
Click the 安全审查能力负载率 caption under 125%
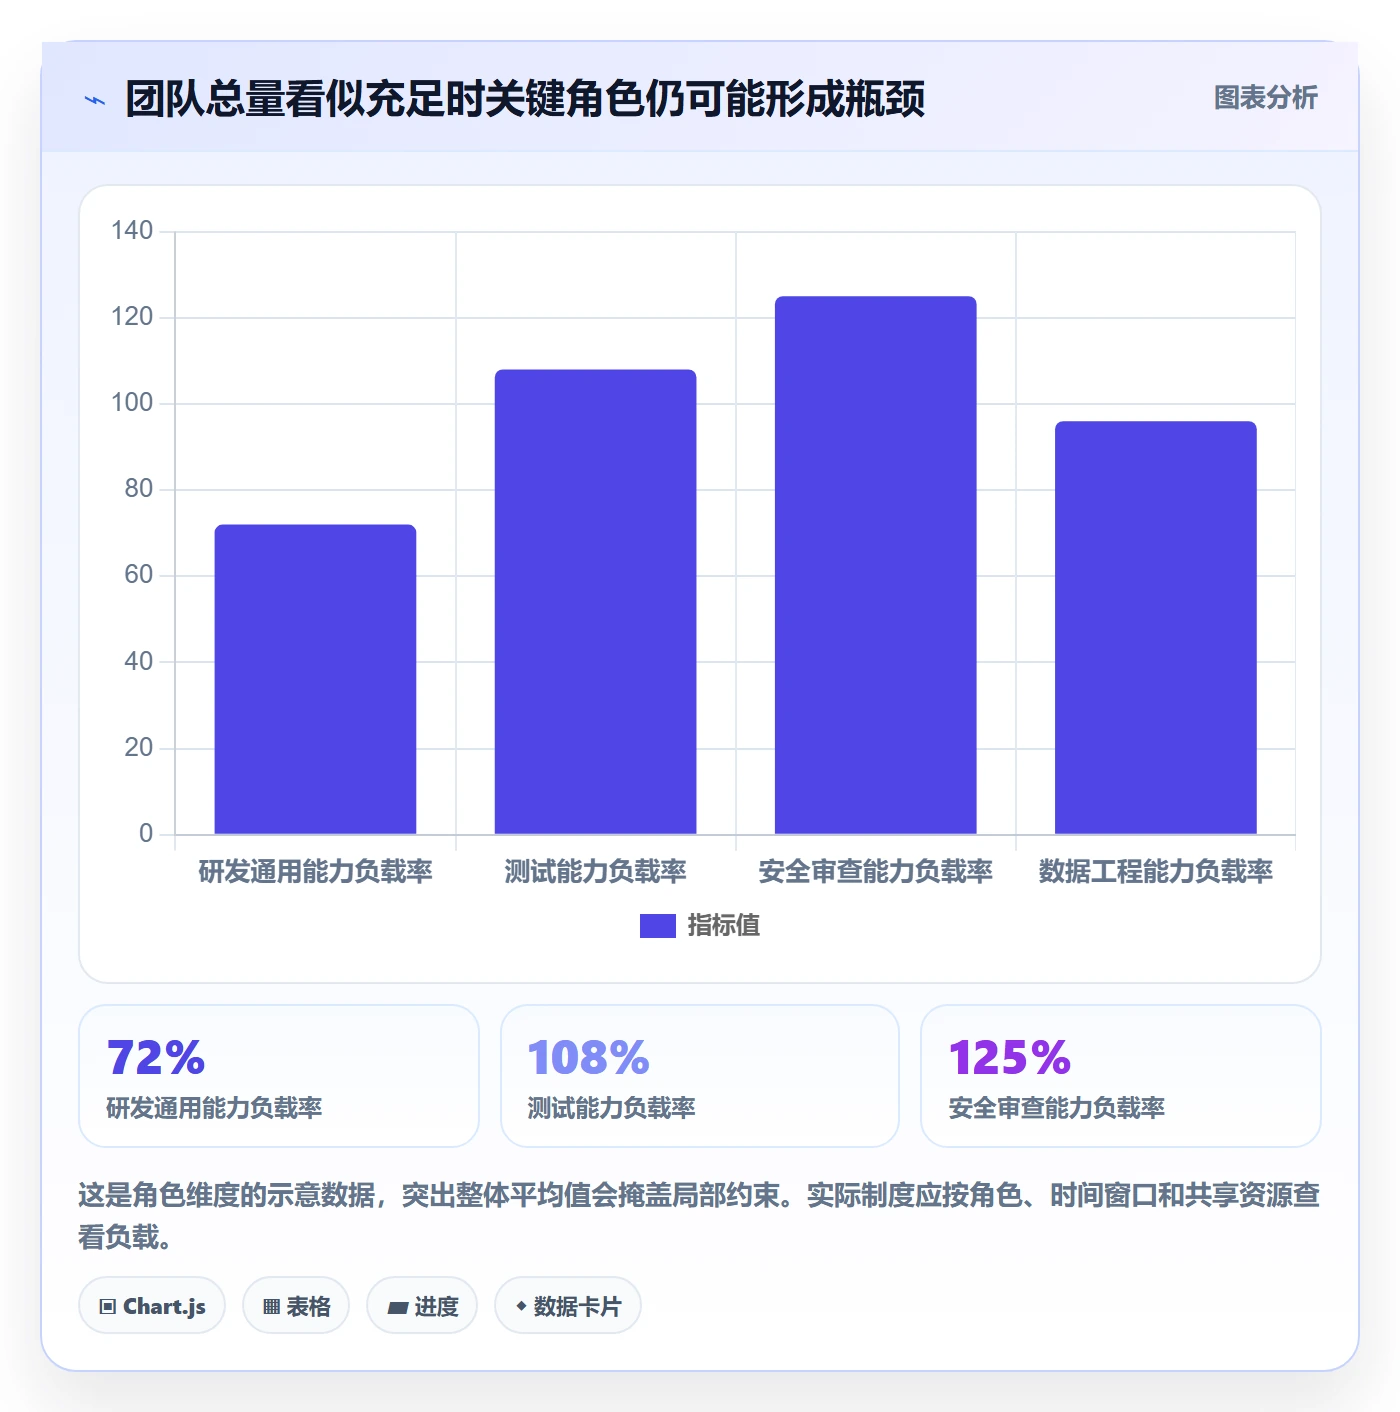(1057, 1108)
